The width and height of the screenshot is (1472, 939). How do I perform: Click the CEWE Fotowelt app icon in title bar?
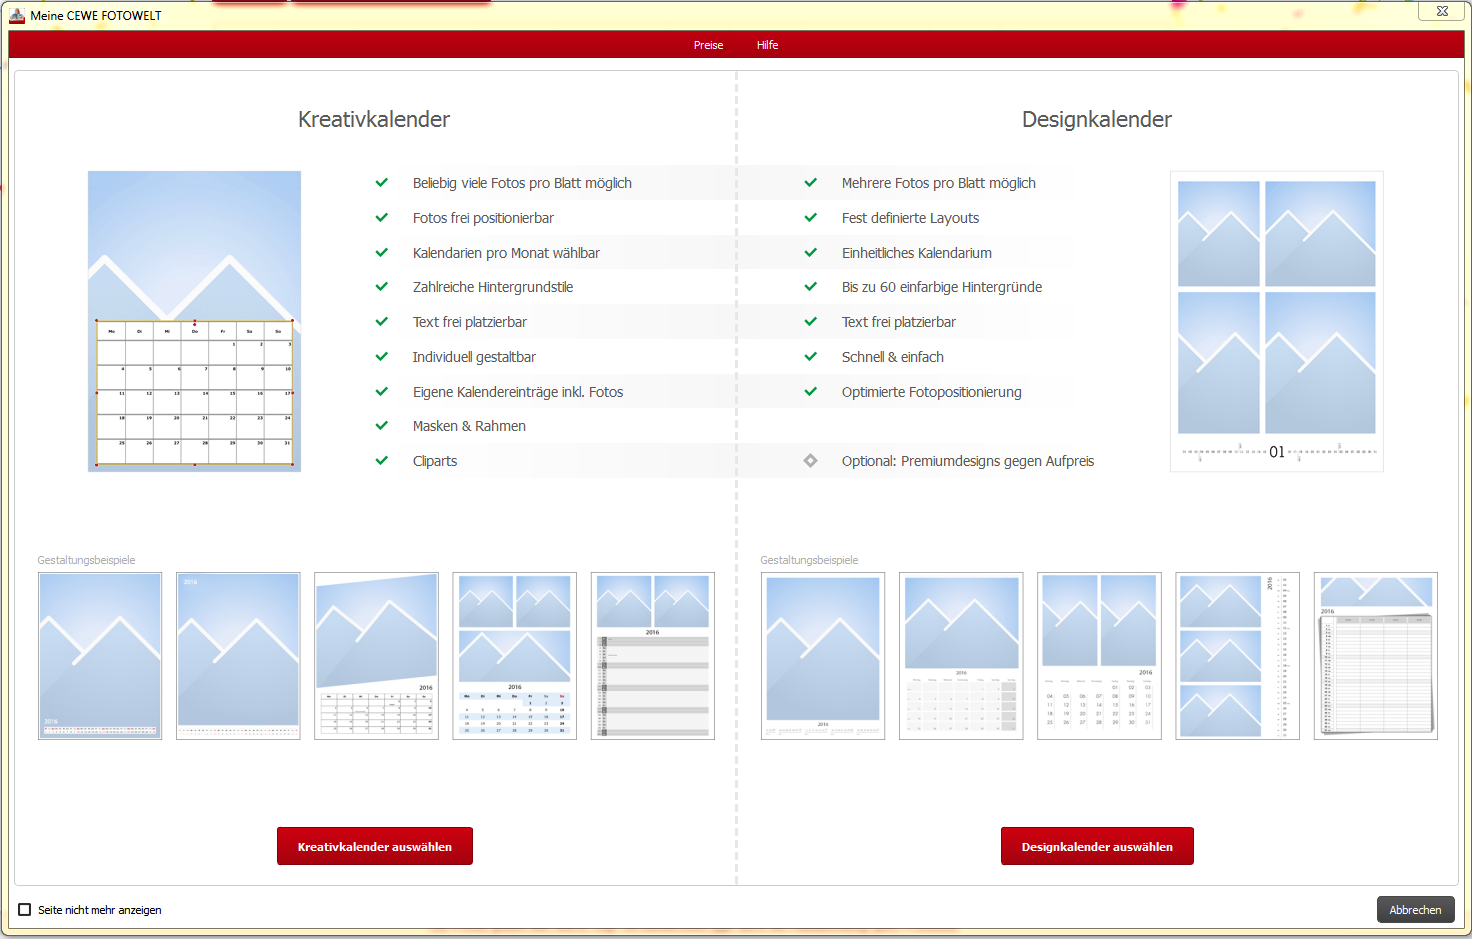click(x=17, y=15)
